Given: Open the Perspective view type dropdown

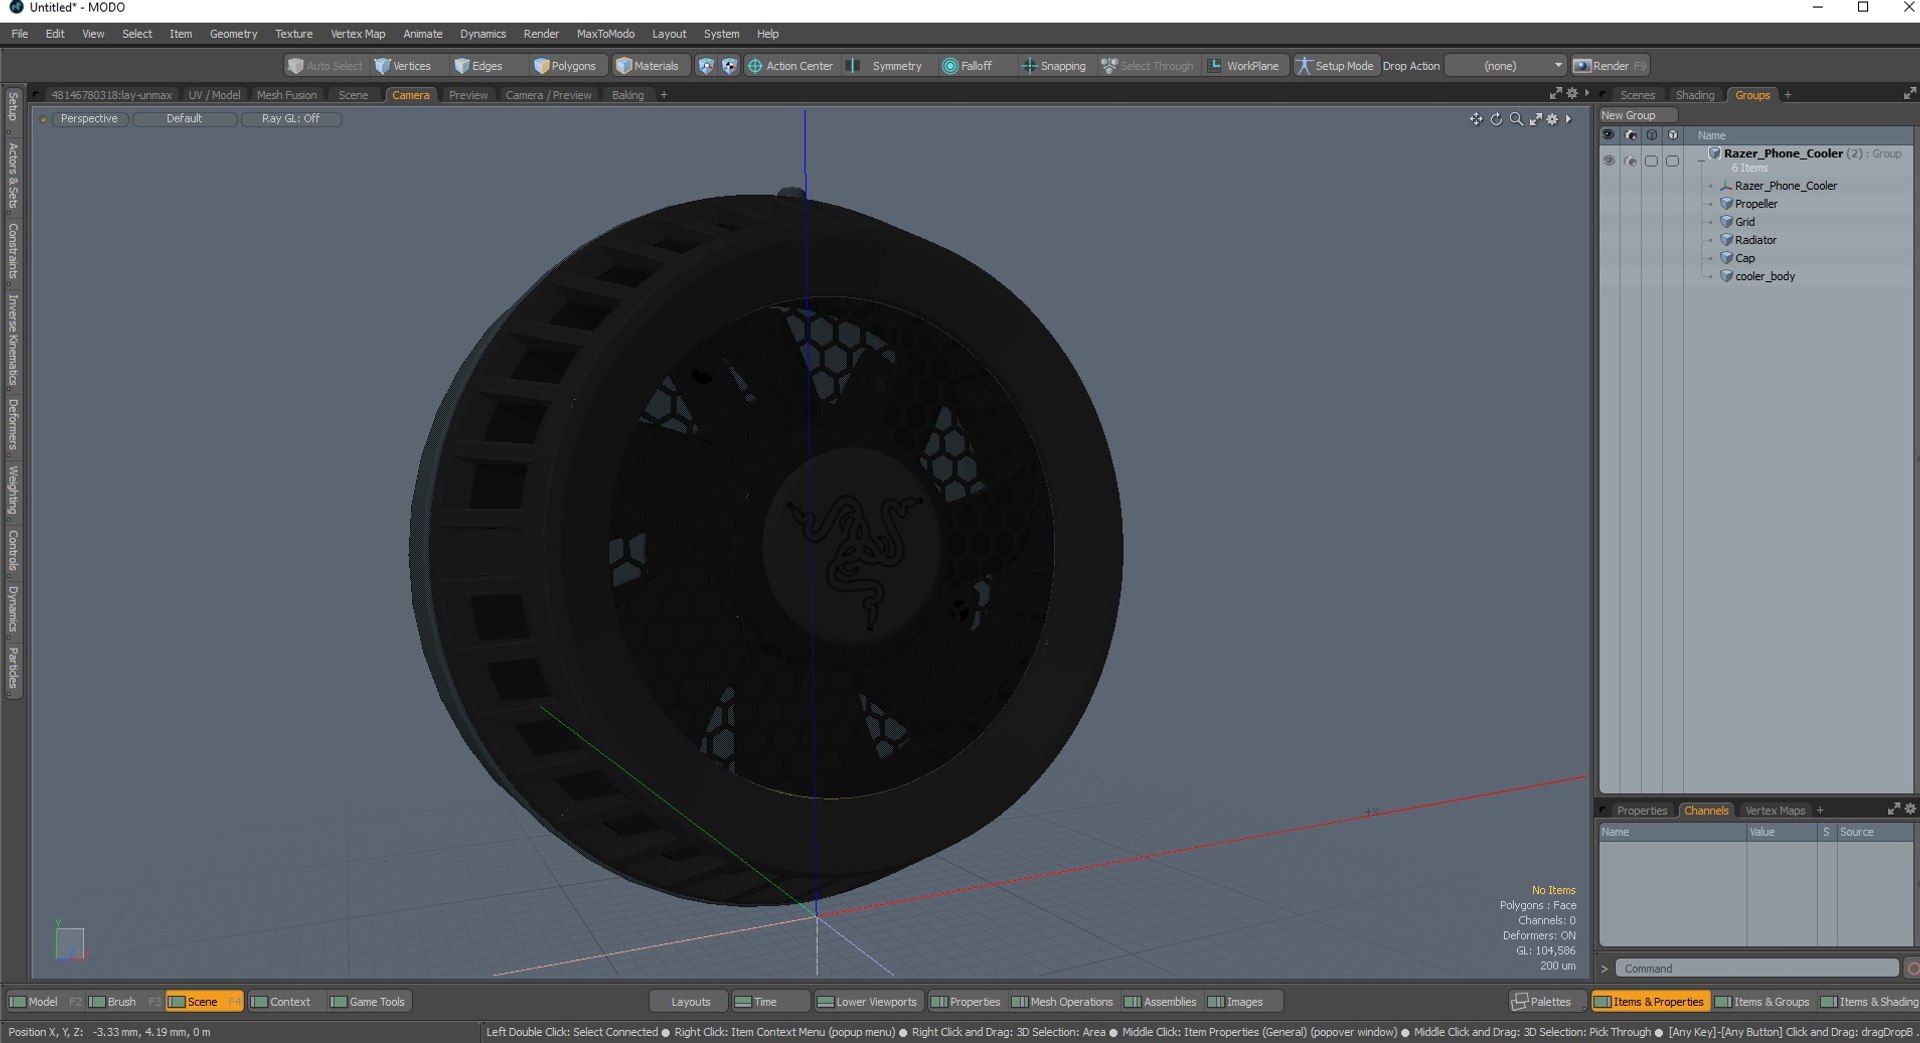Looking at the screenshot, I should 89,119.
